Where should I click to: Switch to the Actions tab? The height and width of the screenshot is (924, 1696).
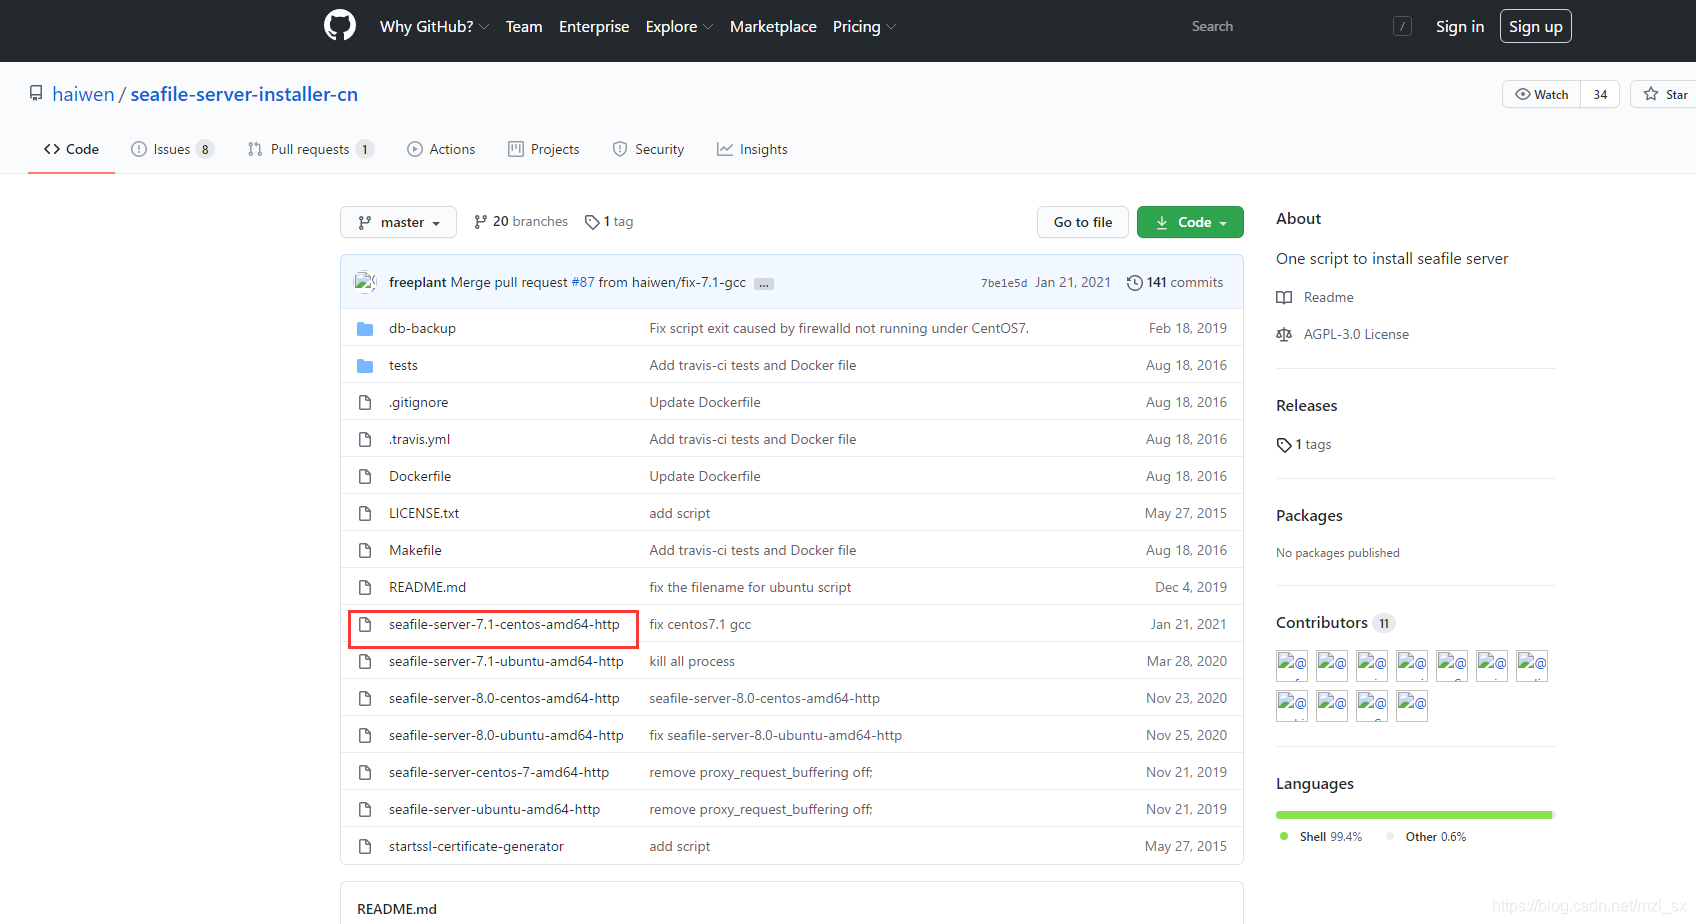coord(441,149)
